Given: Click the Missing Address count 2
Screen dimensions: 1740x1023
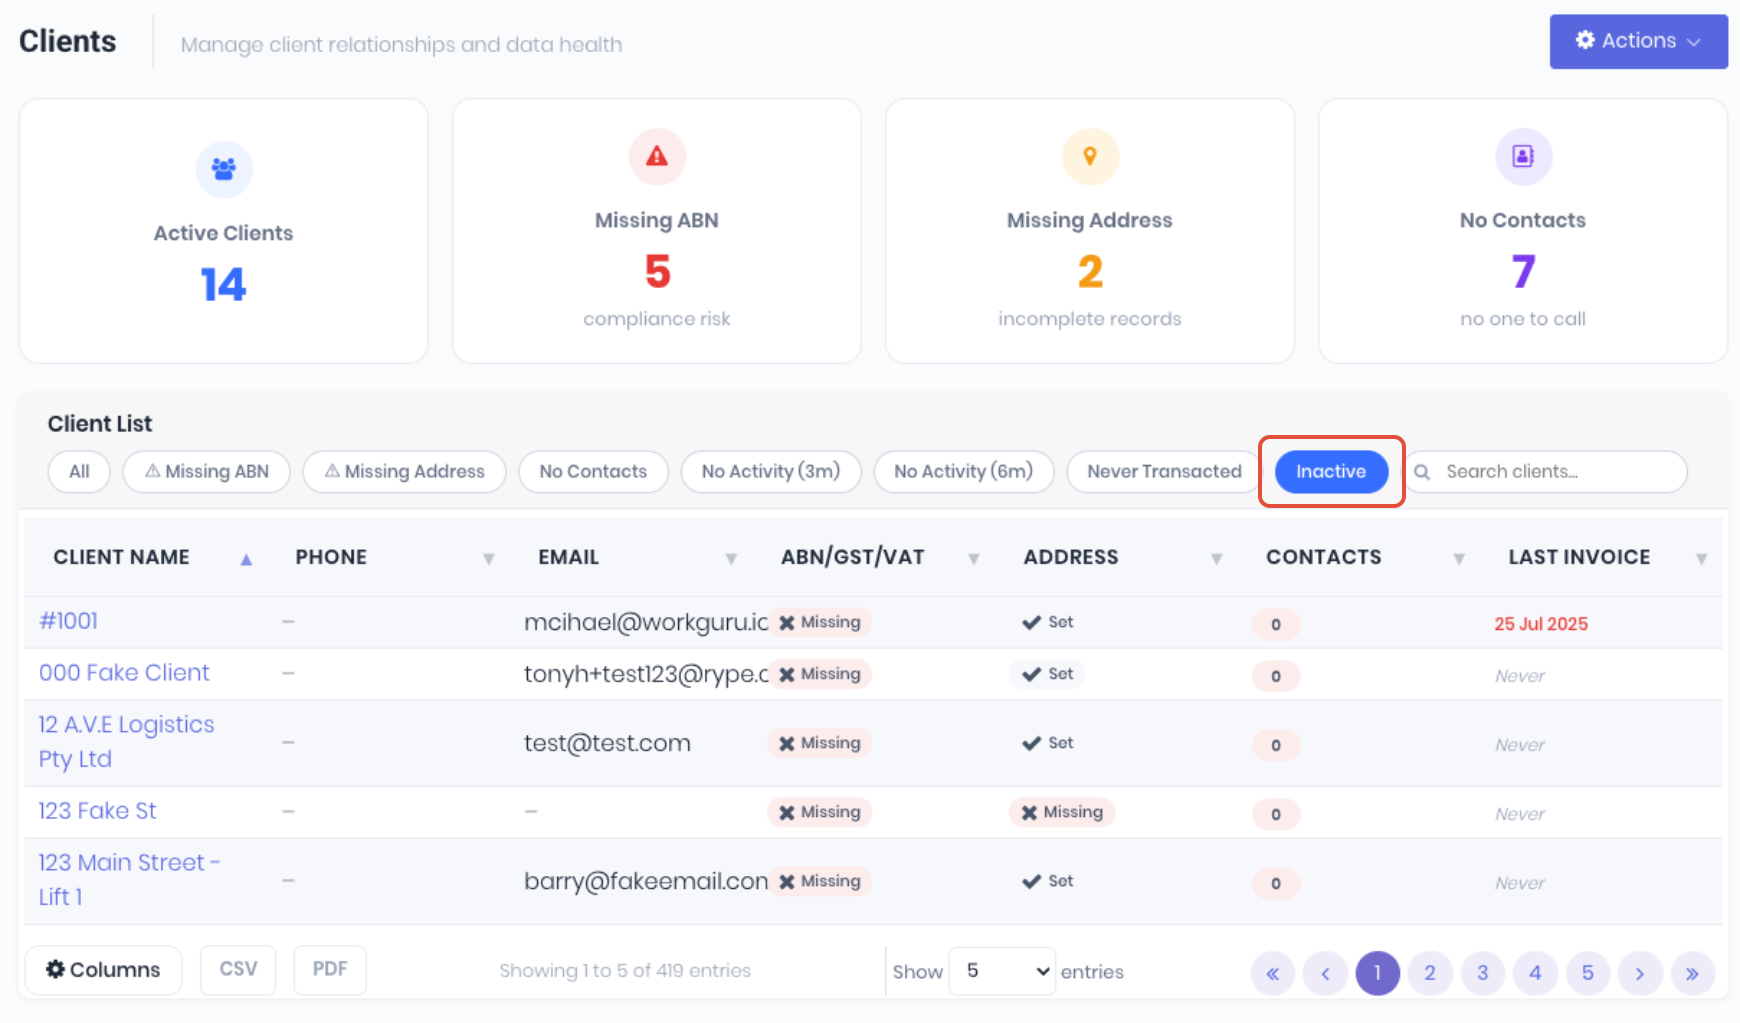Looking at the screenshot, I should [x=1090, y=272].
